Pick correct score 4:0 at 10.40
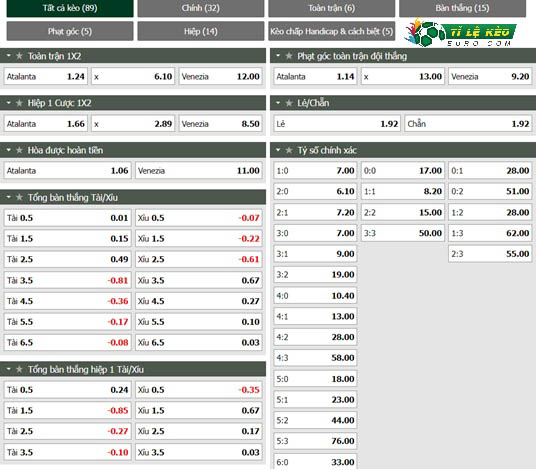Viewport: 536px width, 470px height. click(315, 295)
